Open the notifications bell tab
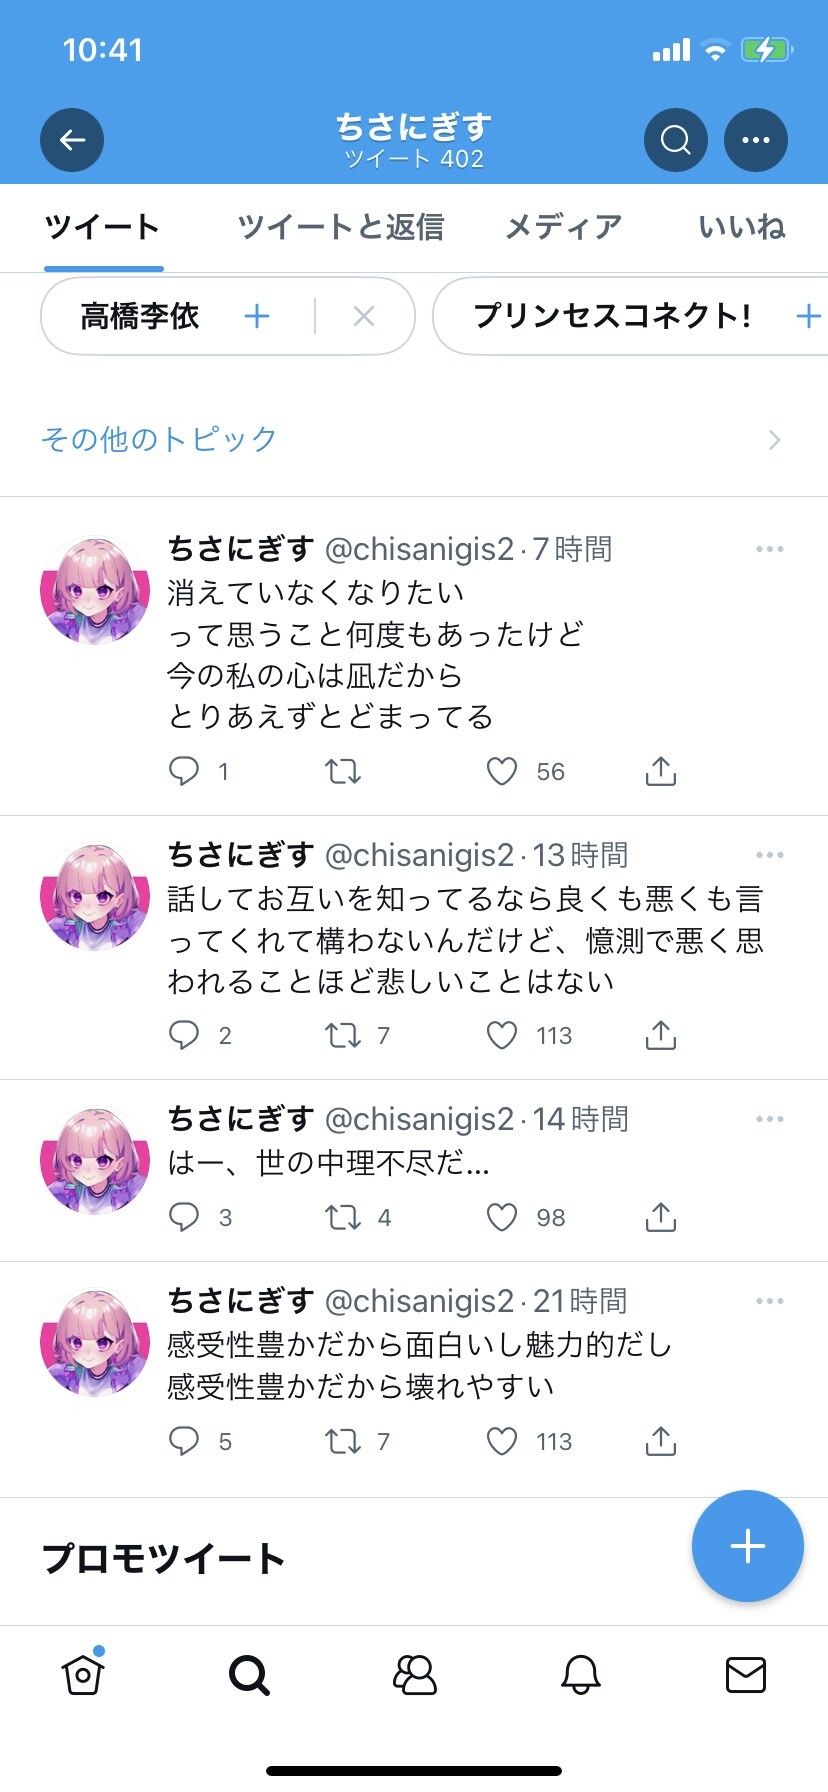828x1792 pixels. 580,1674
